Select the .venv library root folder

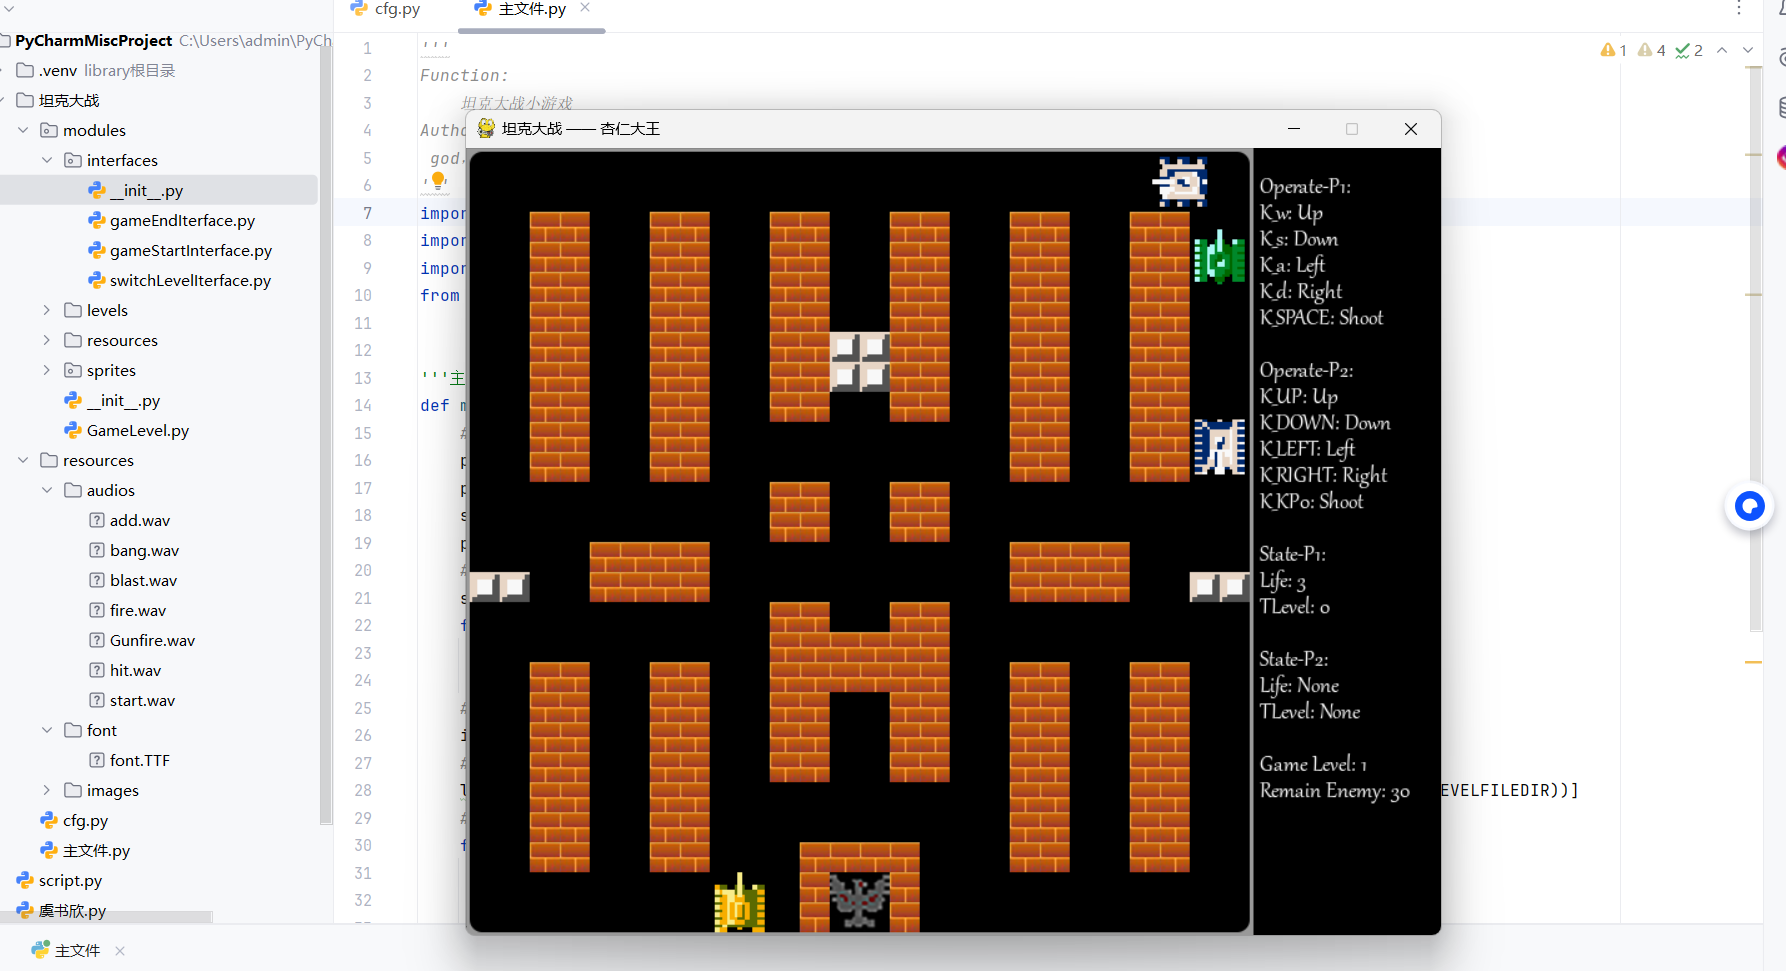pos(95,70)
